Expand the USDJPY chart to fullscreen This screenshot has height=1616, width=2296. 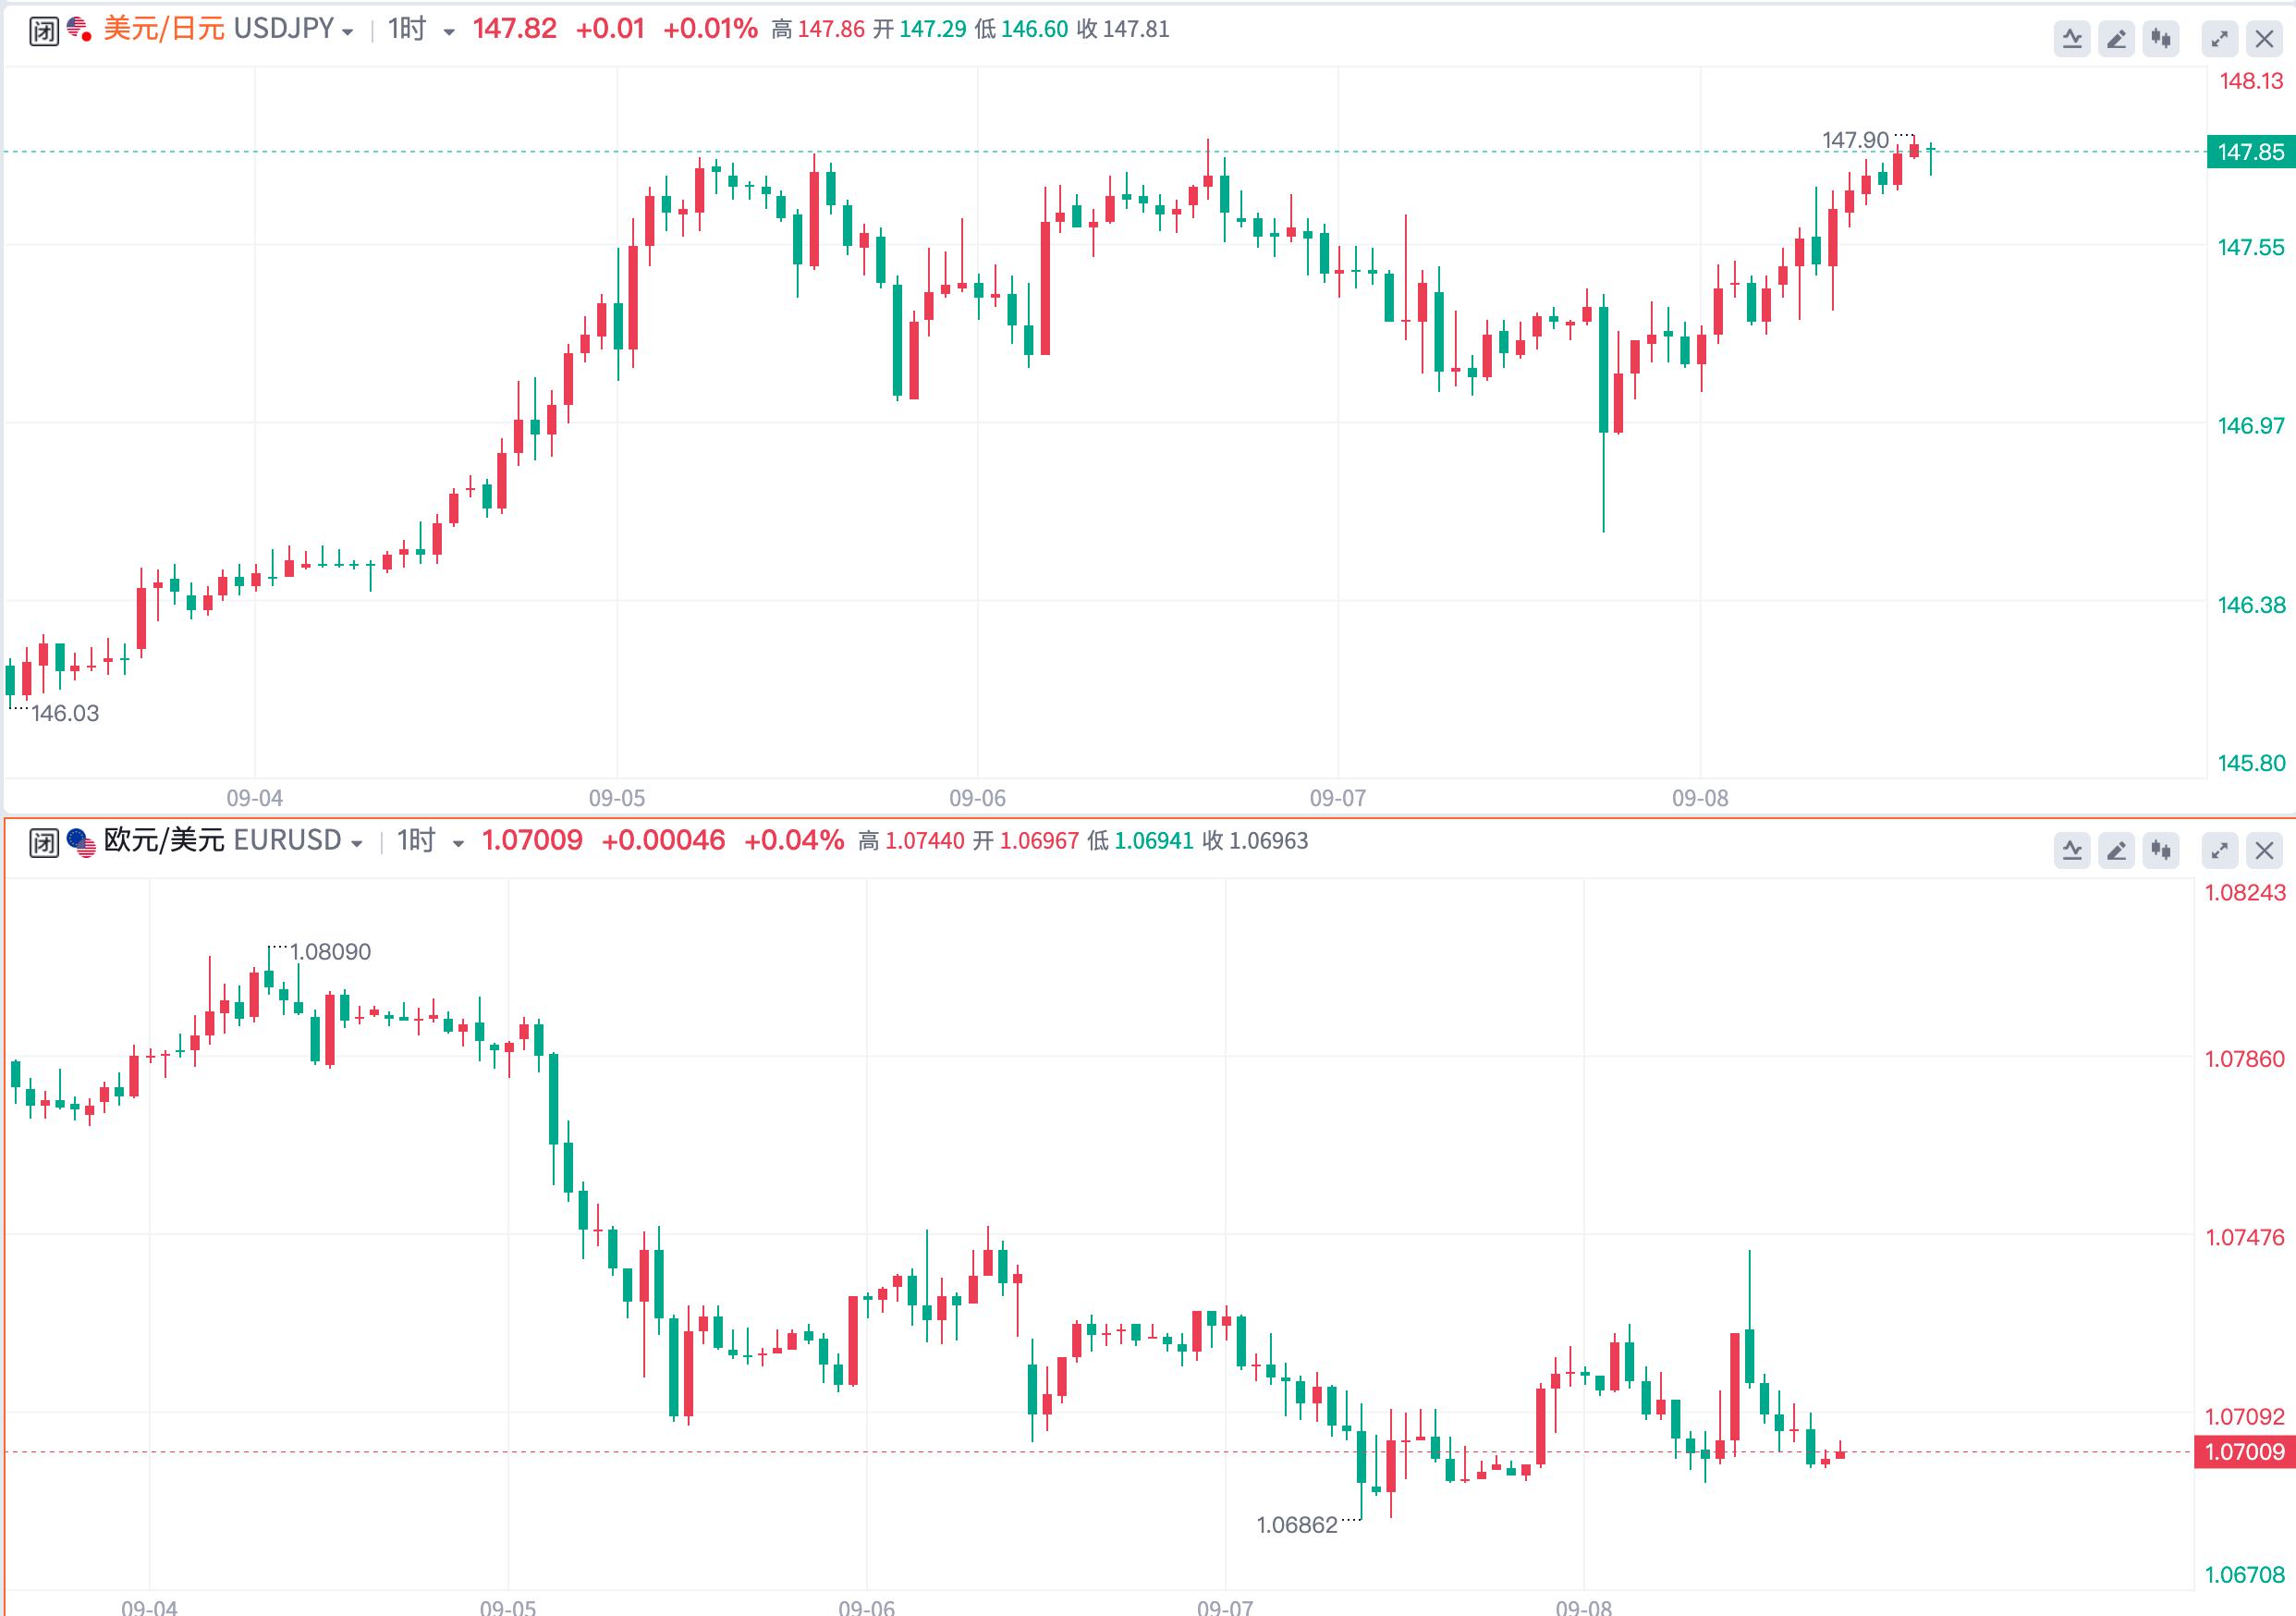[x=2220, y=40]
